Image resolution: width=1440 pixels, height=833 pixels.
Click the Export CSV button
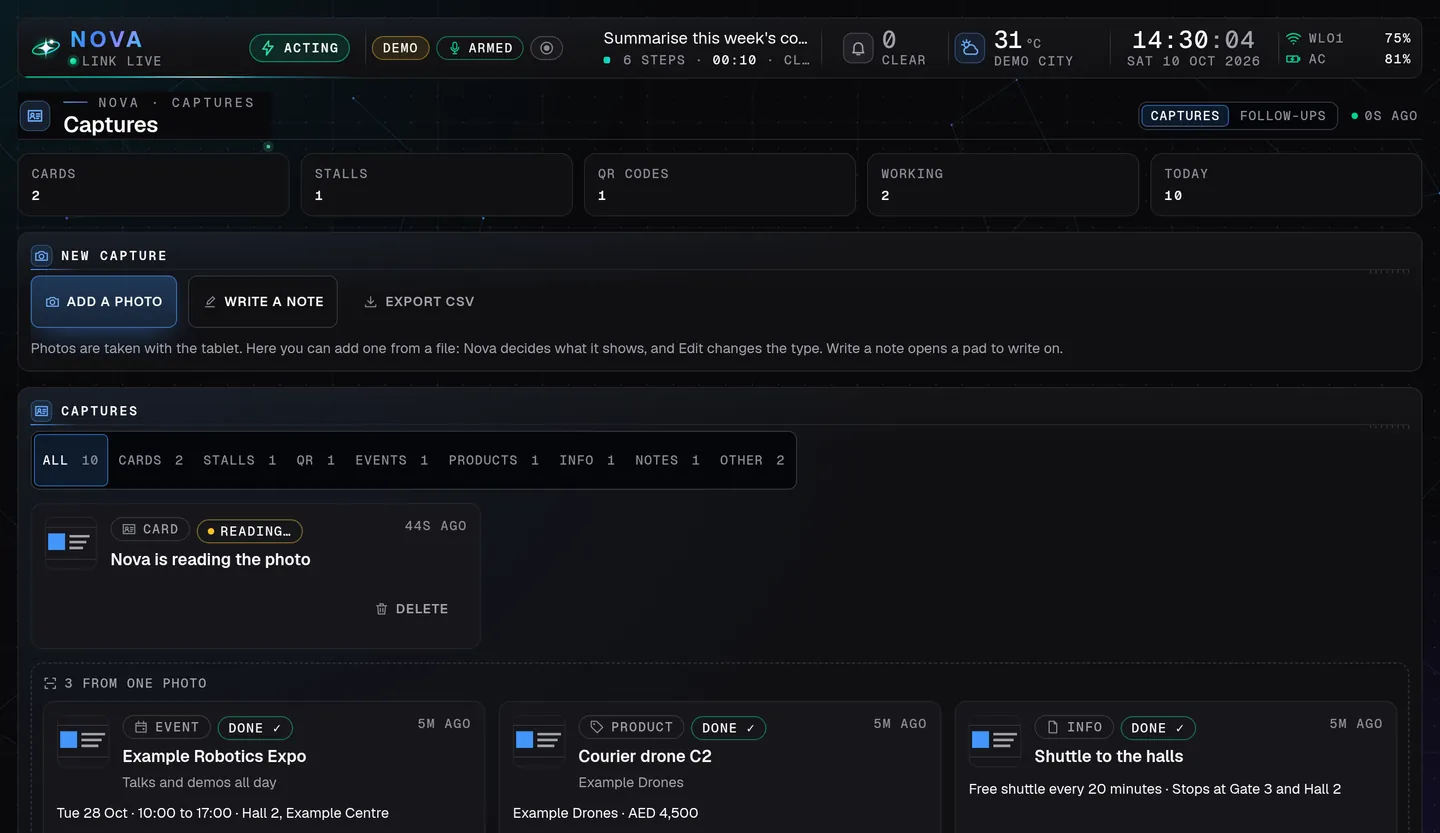(x=419, y=302)
